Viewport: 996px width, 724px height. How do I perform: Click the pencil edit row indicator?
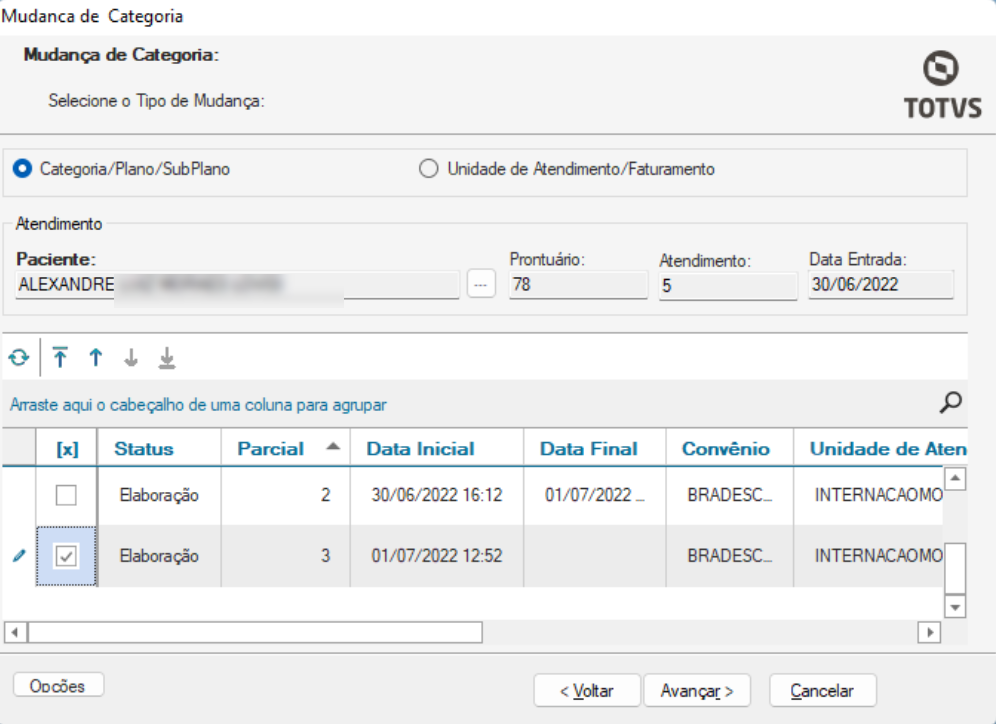(x=19, y=556)
